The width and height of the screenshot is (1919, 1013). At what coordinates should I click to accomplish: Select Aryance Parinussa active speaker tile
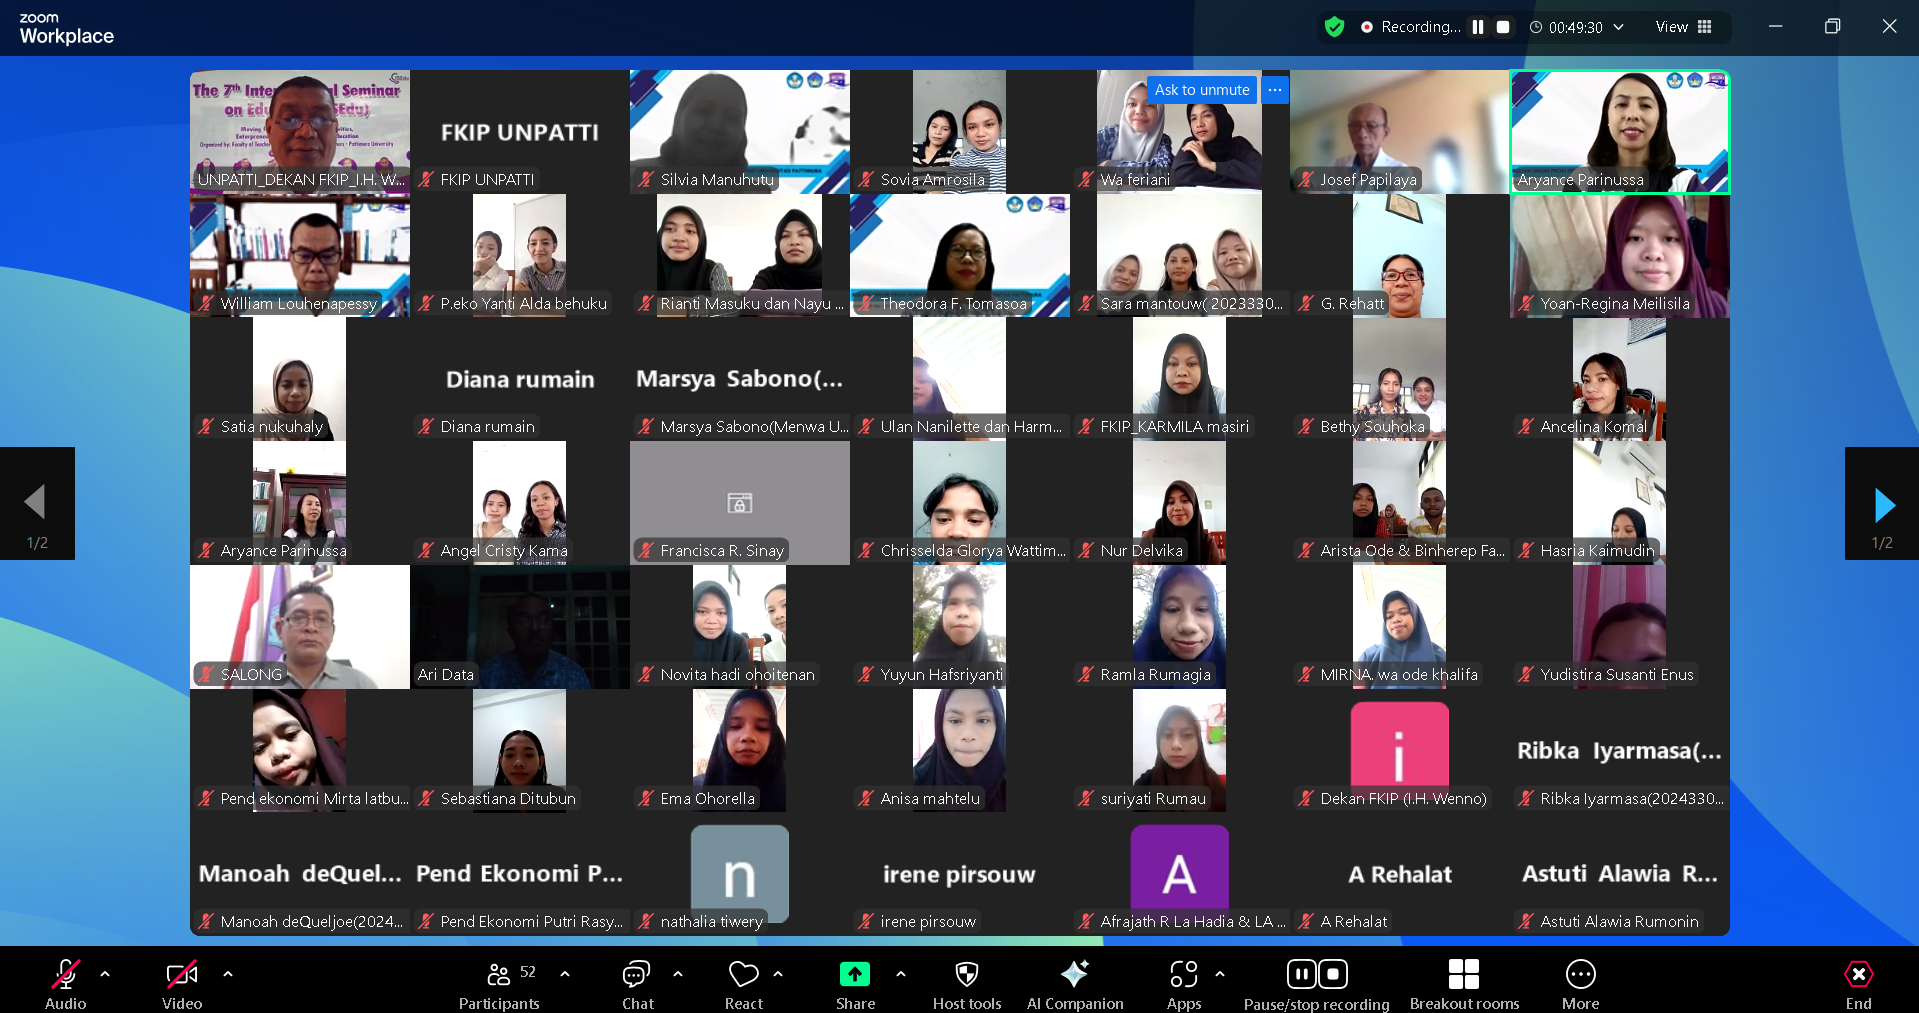click(1620, 131)
